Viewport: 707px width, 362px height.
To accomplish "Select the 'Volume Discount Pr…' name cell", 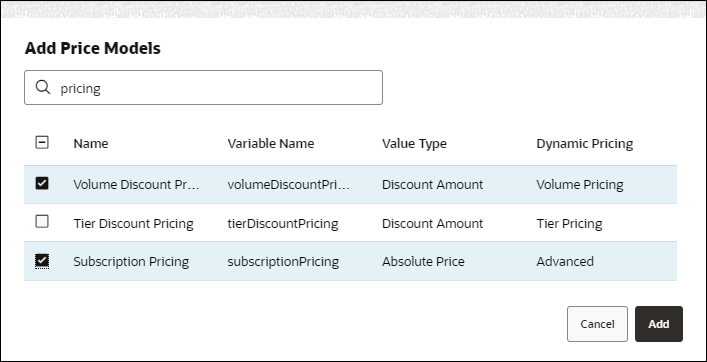I will pyautogui.click(x=136, y=185).
